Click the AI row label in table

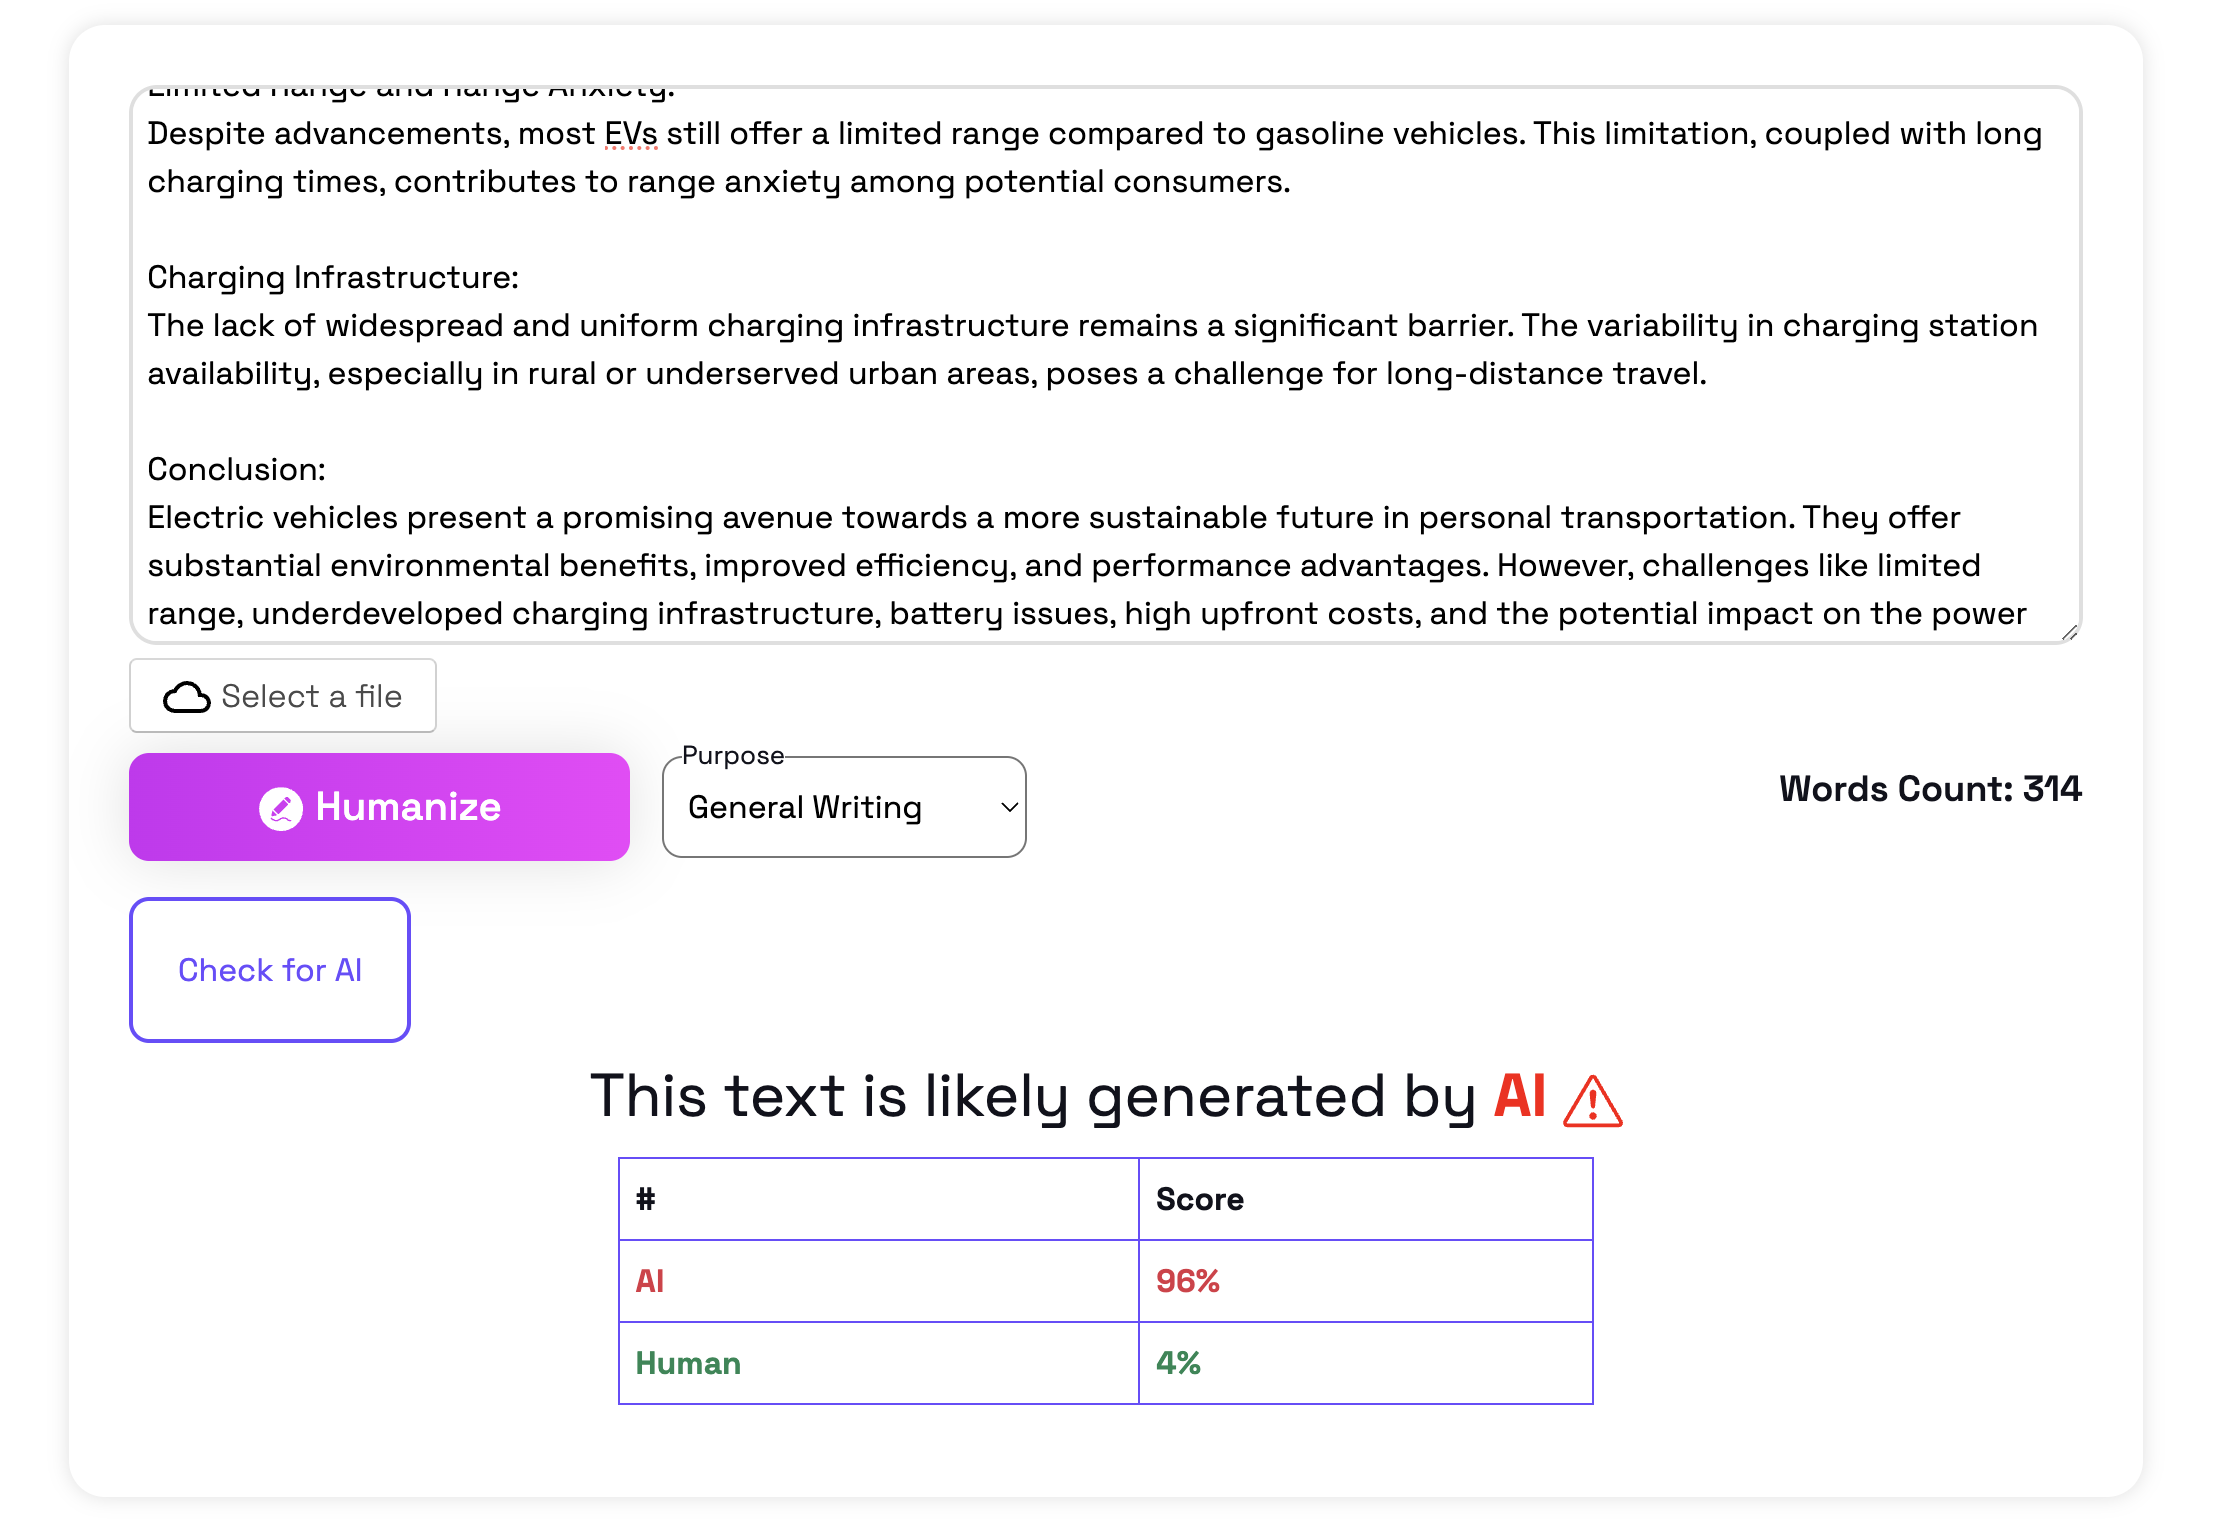point(650,1281)
